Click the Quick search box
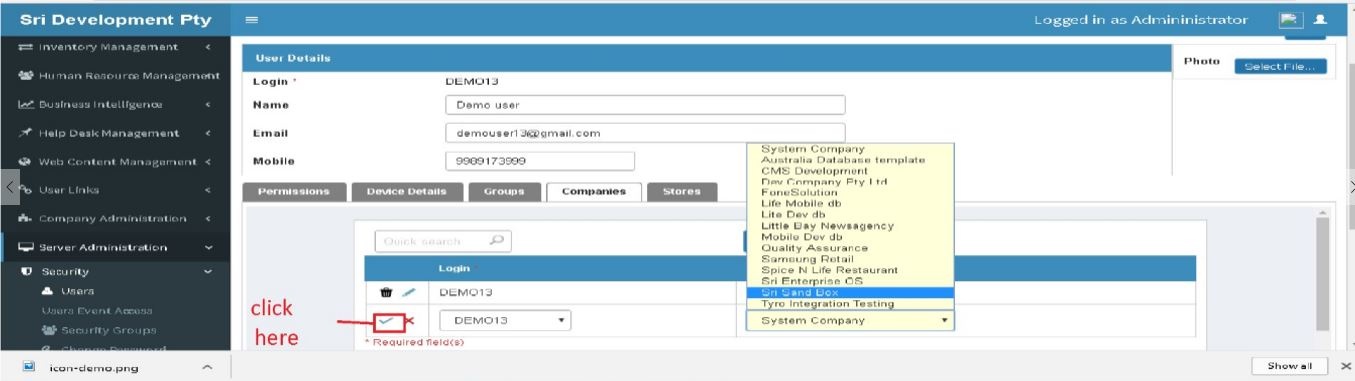 click(x=444, y=241)
